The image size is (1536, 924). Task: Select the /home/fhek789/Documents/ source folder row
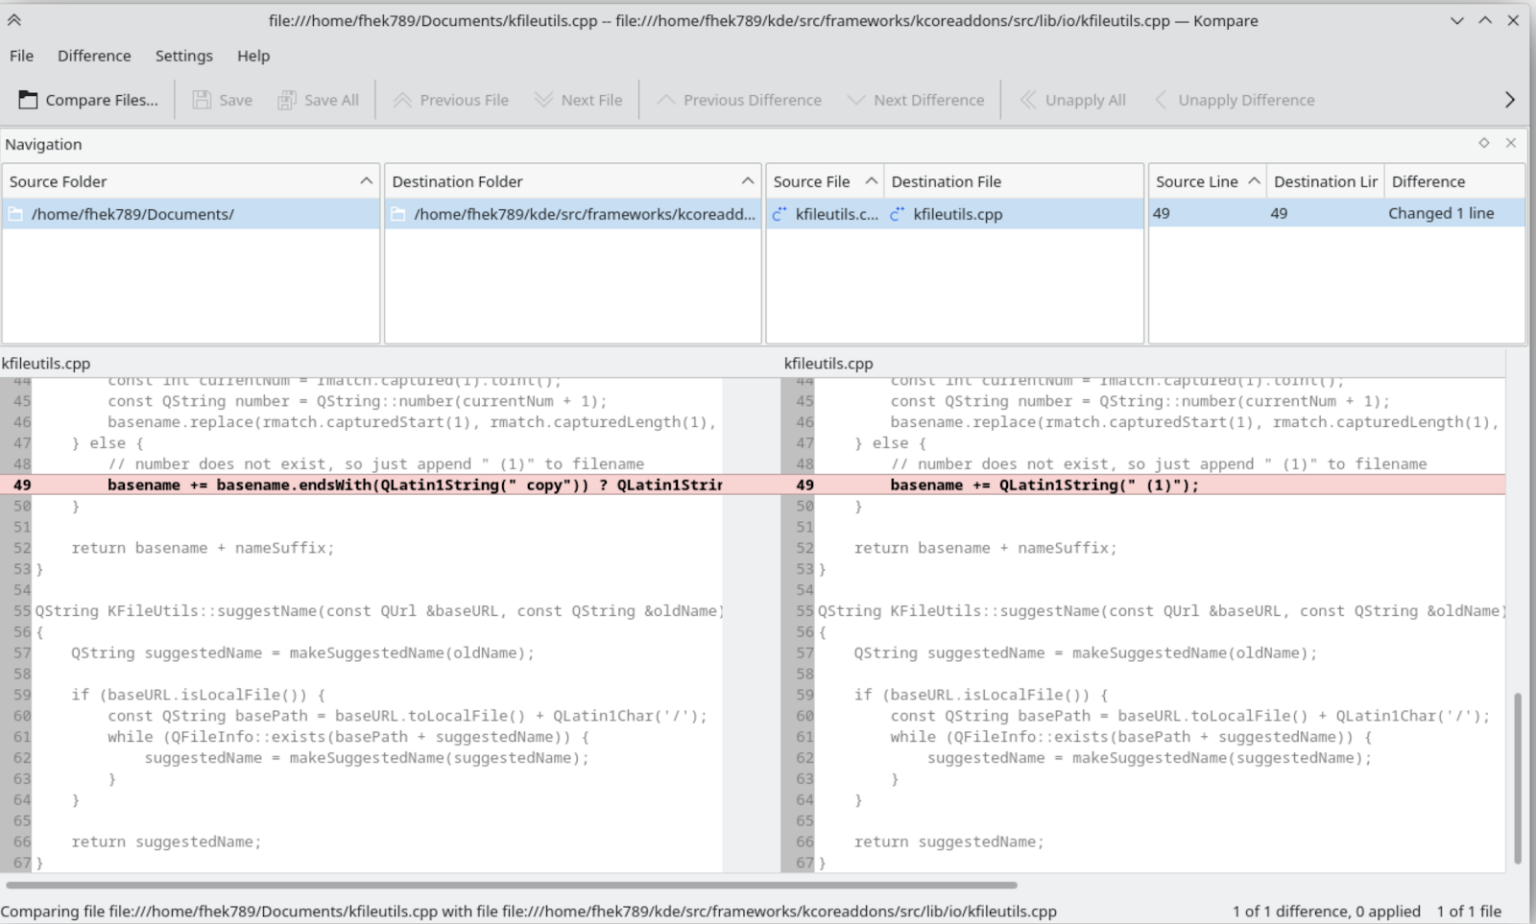pos(132,214)
